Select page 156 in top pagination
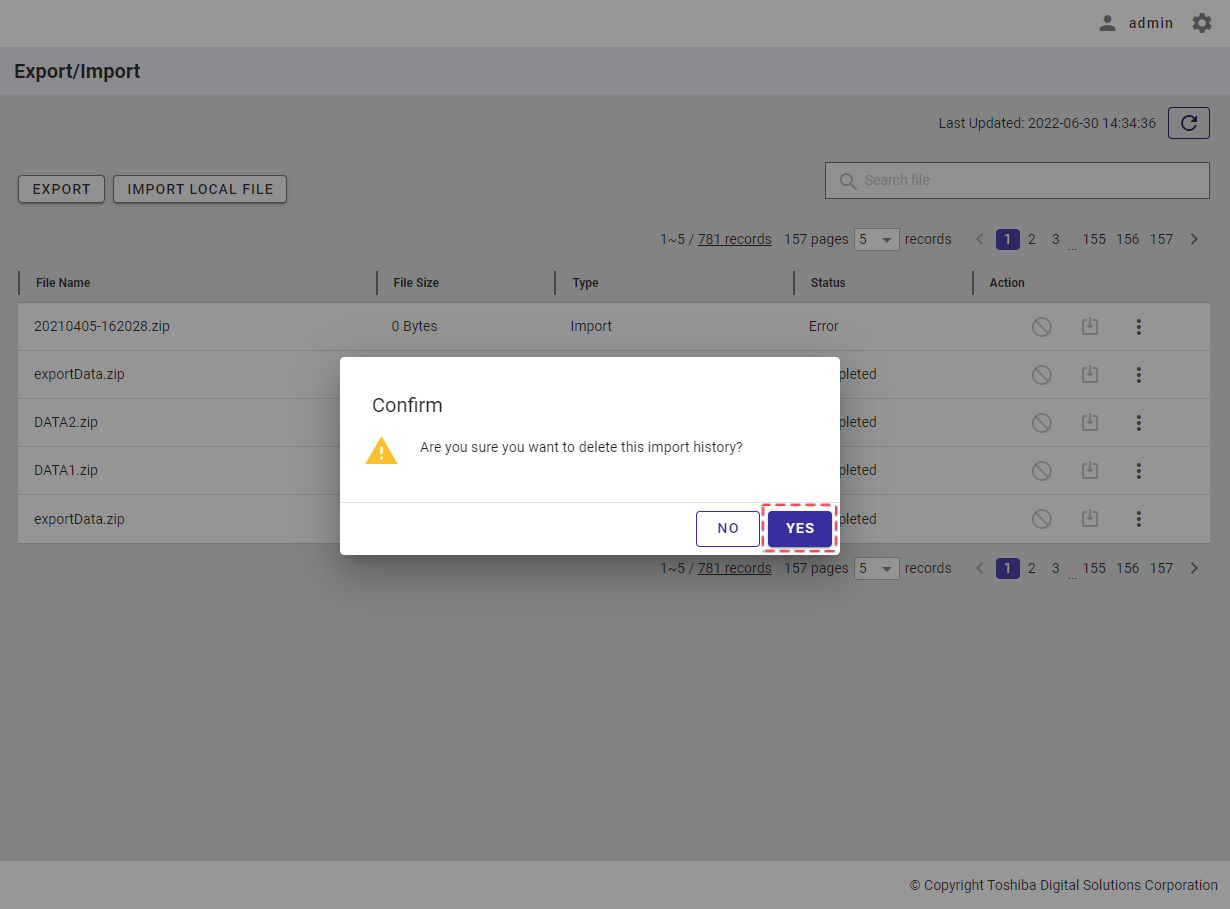This screenshot has width=1230, height=909. click(x=1128, y=239)
